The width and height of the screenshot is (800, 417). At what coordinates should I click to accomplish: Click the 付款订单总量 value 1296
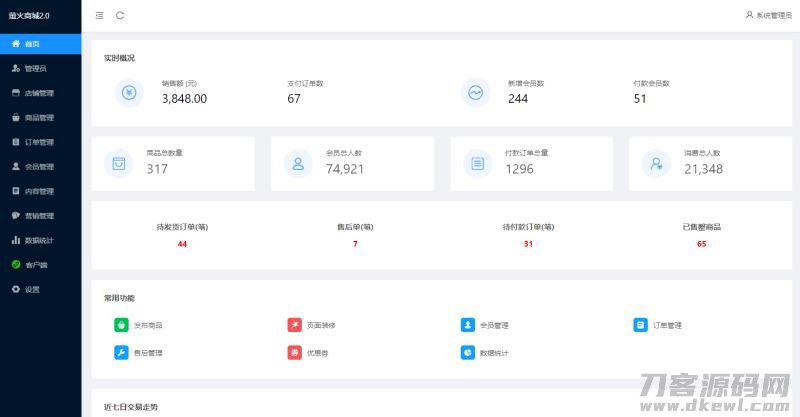[519, 169]
